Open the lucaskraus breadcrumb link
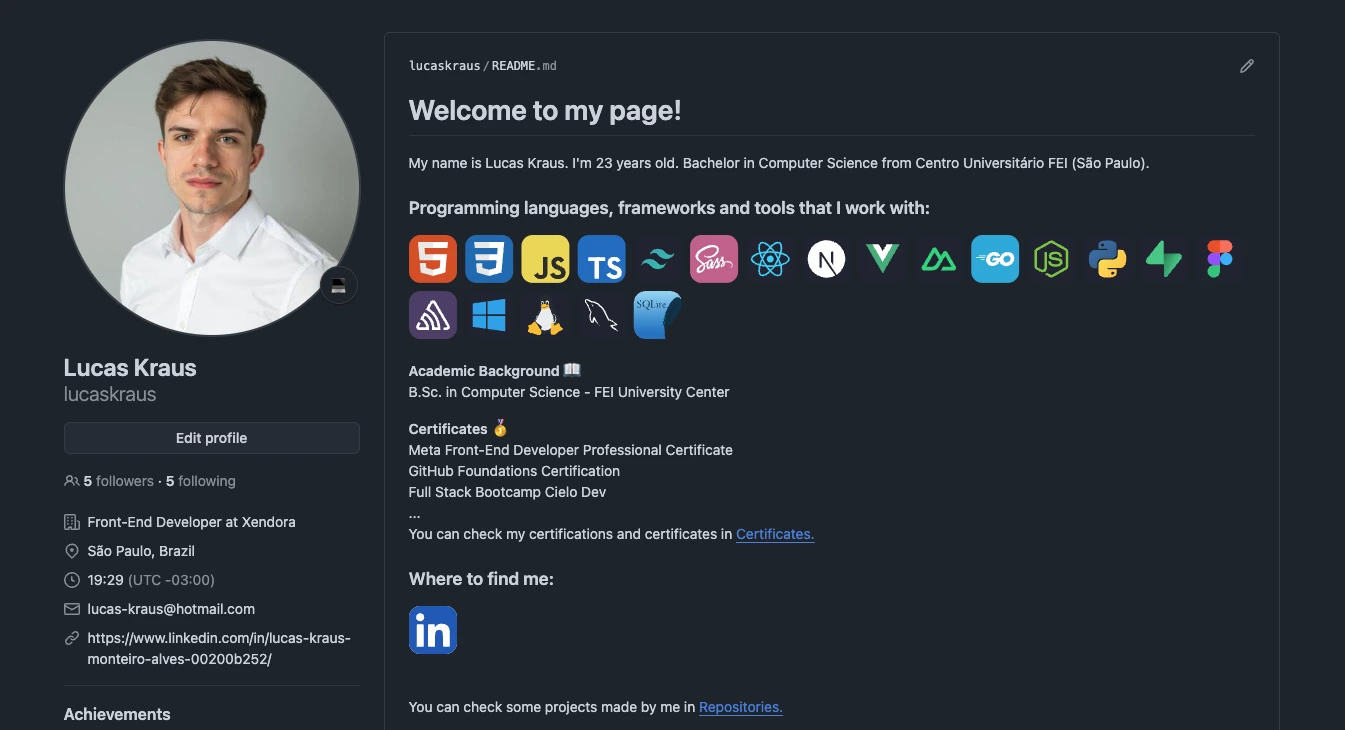Viewport: 1345px width, 730px height. pyautogui.click(x=443, y=65)
